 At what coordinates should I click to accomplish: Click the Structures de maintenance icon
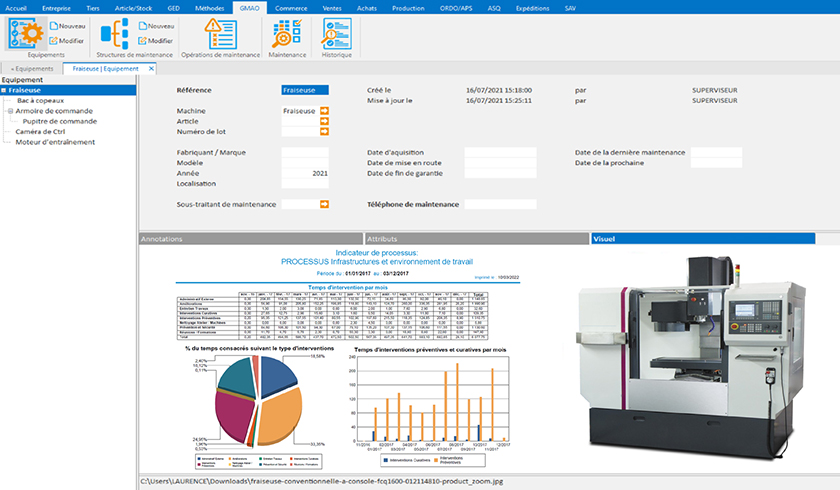tap(112, 33)
